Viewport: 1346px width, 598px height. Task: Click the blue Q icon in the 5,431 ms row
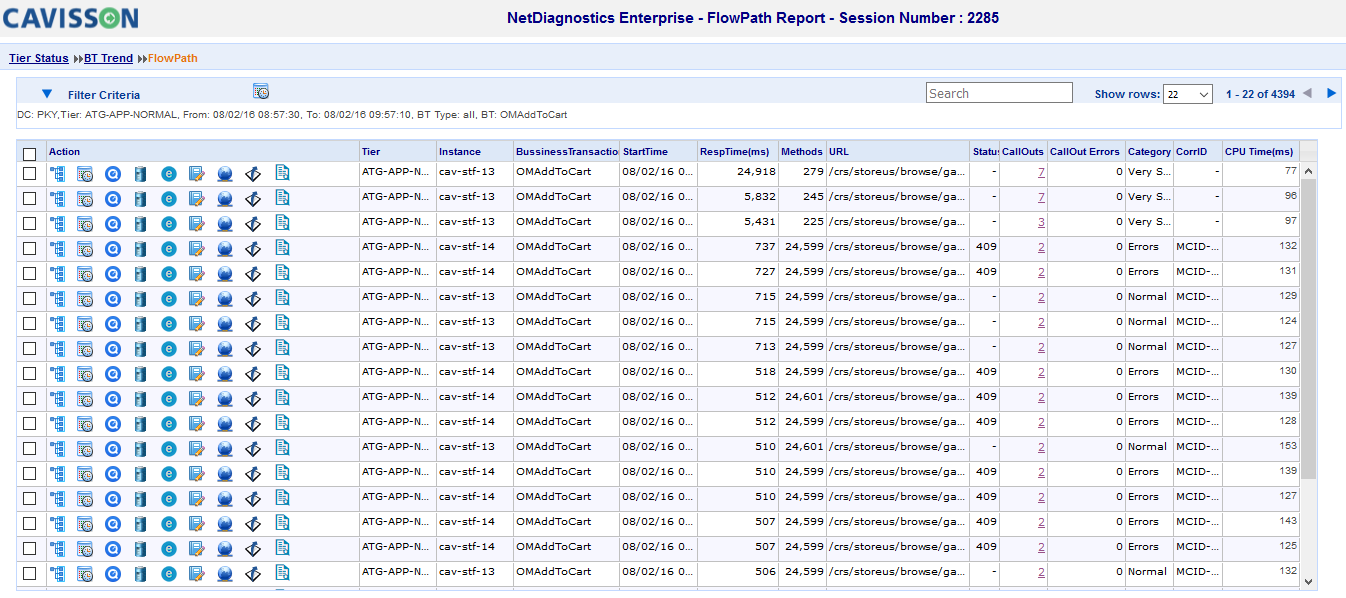113,223
